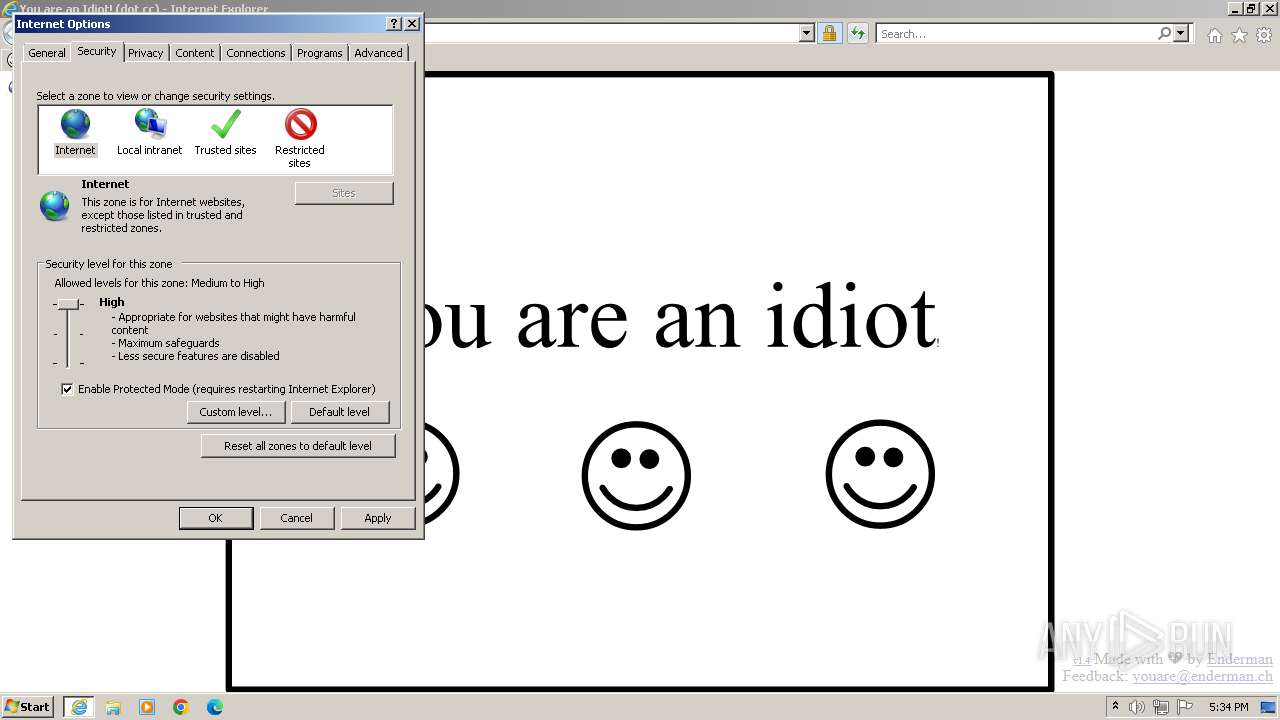Switch to the Content tab
1280x720 pixels.
click(195, 53)
